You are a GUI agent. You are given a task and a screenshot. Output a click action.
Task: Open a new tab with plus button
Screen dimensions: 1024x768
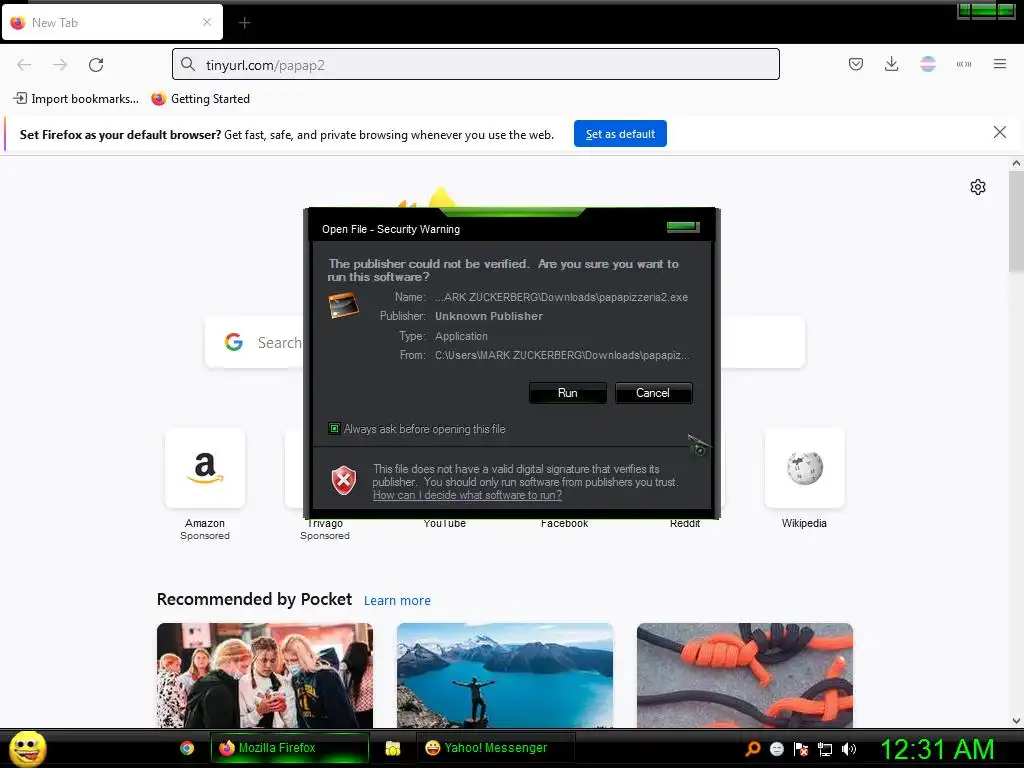coord(244,23)
